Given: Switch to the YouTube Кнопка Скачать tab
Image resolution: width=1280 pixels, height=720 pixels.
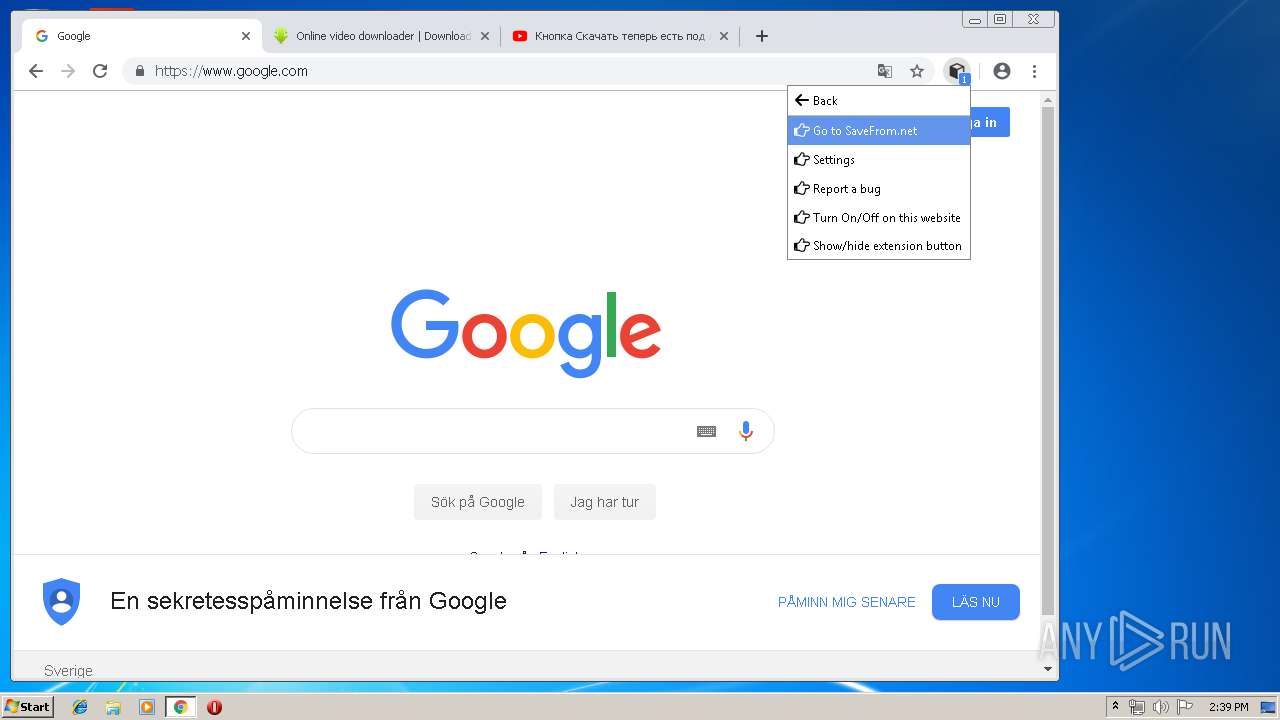Looking at the screenshot, I should point(621,36).
